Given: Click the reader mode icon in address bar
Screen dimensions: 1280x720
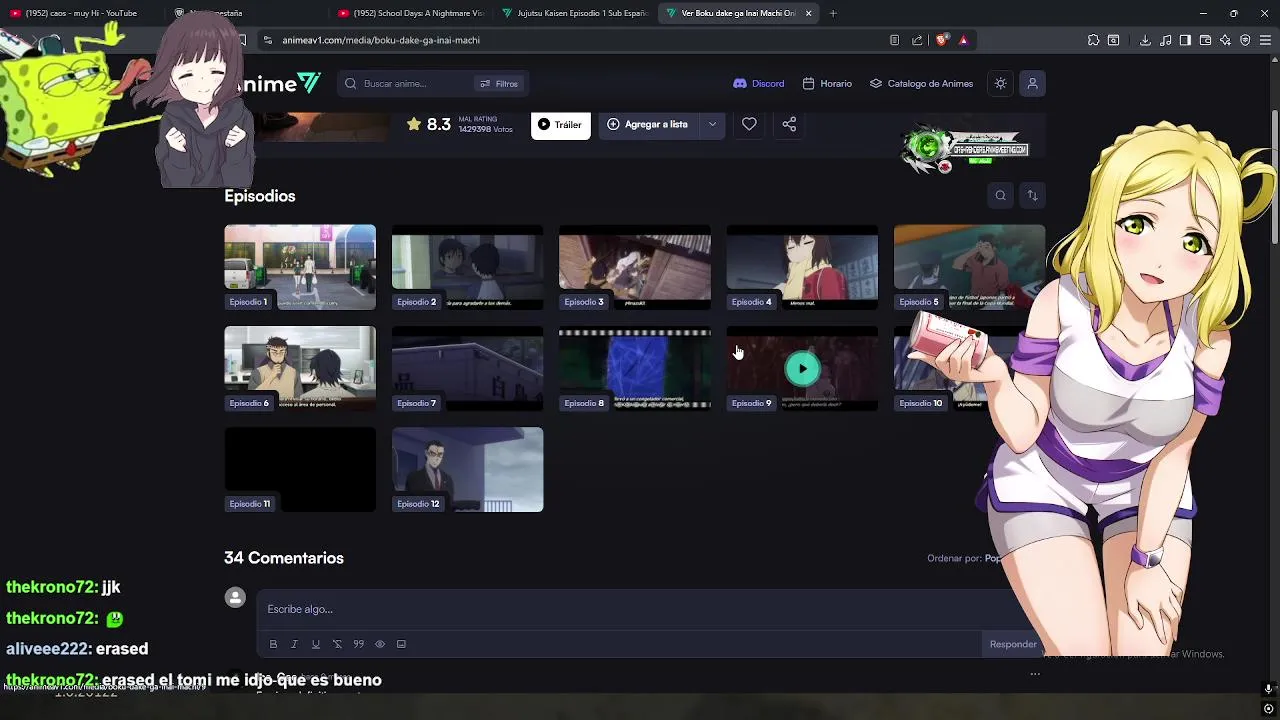Looking at the screenshot, I should 894,40.
